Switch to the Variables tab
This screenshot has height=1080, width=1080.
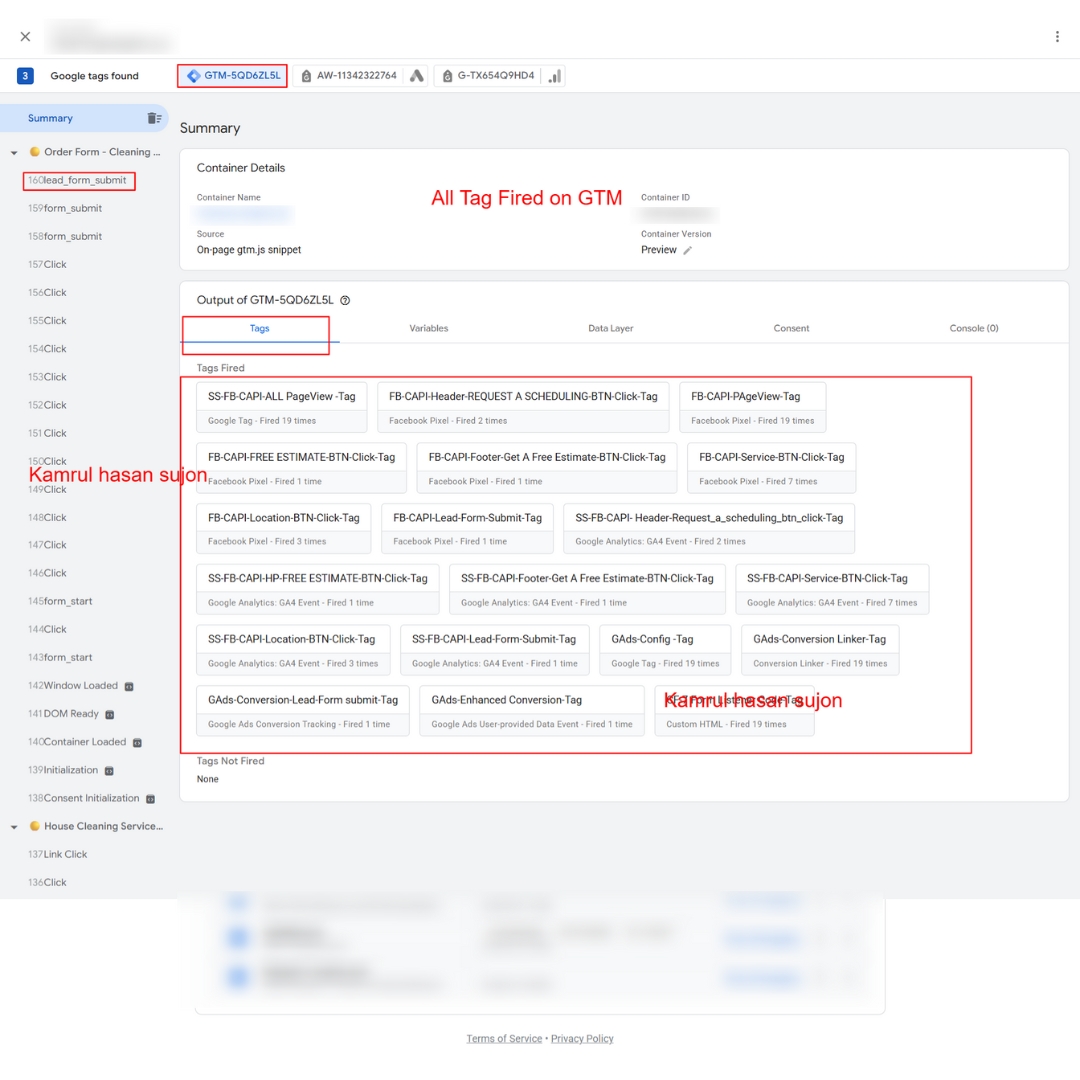(x=428, y=329)
